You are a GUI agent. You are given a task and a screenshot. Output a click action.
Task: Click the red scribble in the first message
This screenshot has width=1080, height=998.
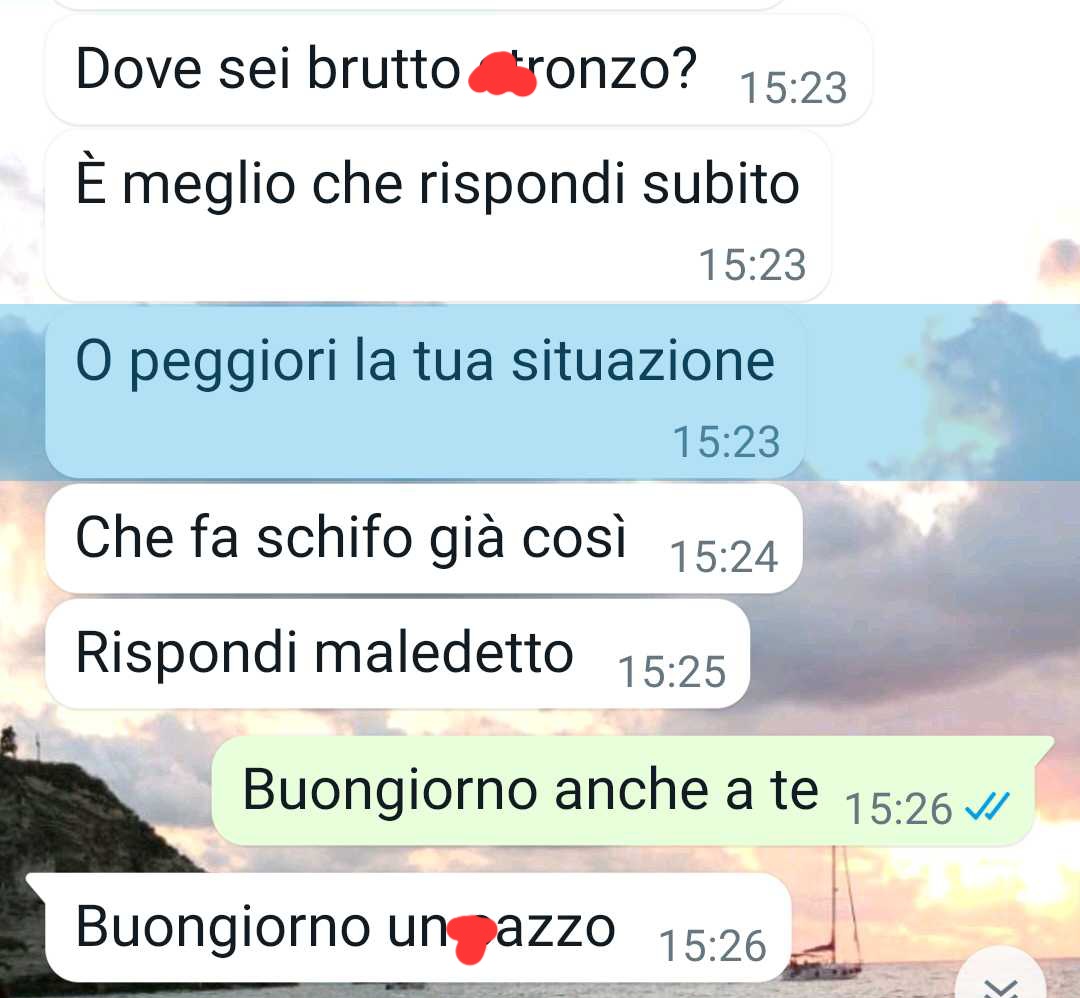502,74
